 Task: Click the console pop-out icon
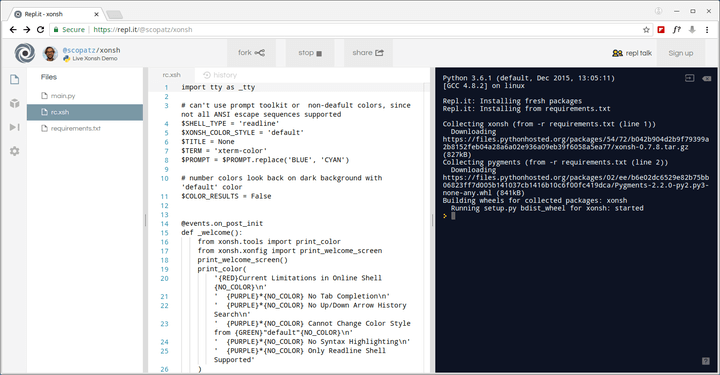690,78
